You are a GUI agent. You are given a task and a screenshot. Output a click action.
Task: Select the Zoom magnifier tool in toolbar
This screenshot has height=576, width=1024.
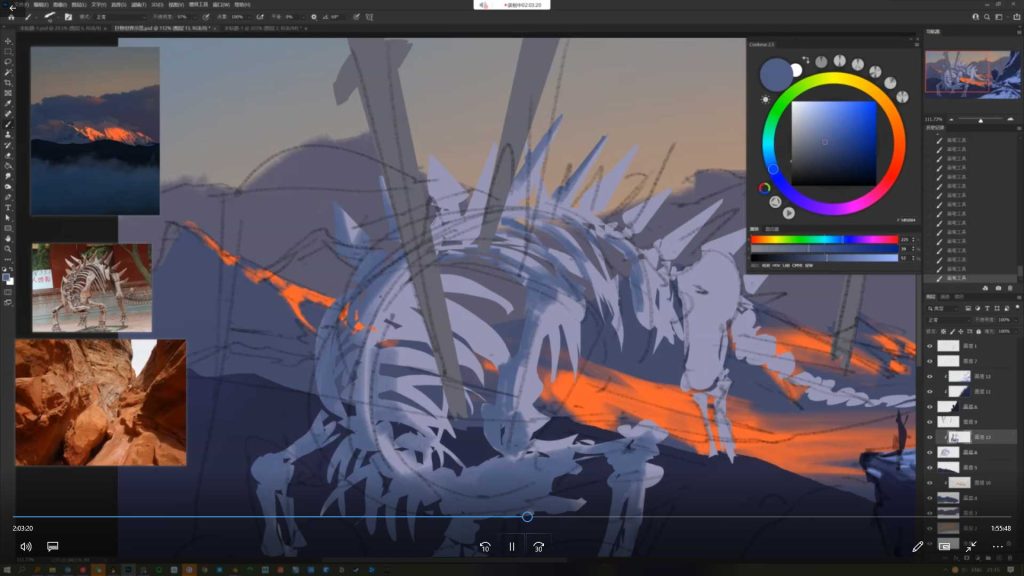[8, 249]
